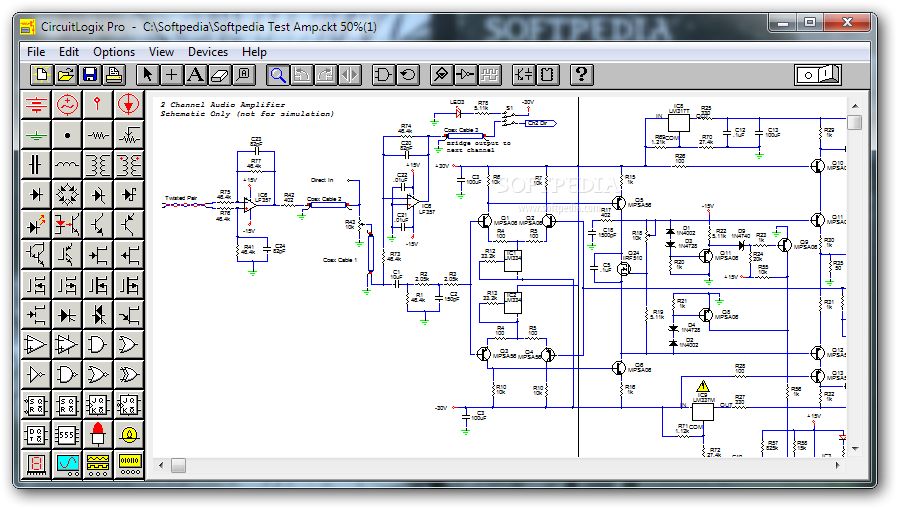Viewport: 898px width, 509px height.
Task: Save the circuit with floppy icon
Action: point(90,75)
